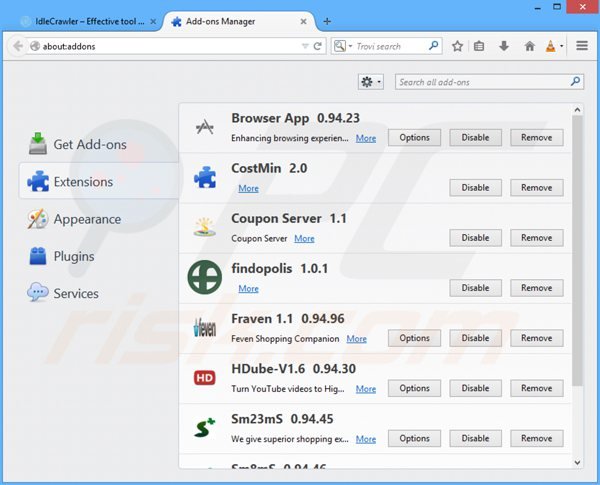This screenshot has width=600, height=485.
Task: Remove the Coupon Server extension
Action: coord(536,238)
